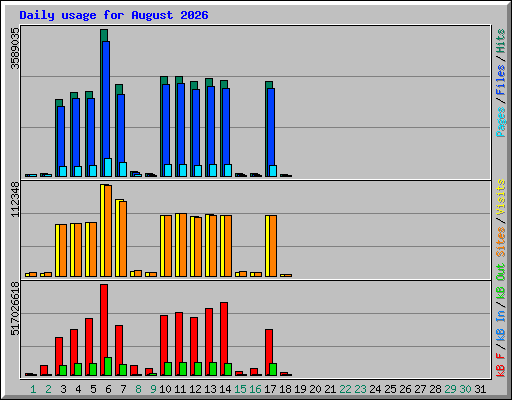The height and width of the screenshot is (400, 512).
Task: Click the 'Hits' legend label
Action: coord(501,41)
